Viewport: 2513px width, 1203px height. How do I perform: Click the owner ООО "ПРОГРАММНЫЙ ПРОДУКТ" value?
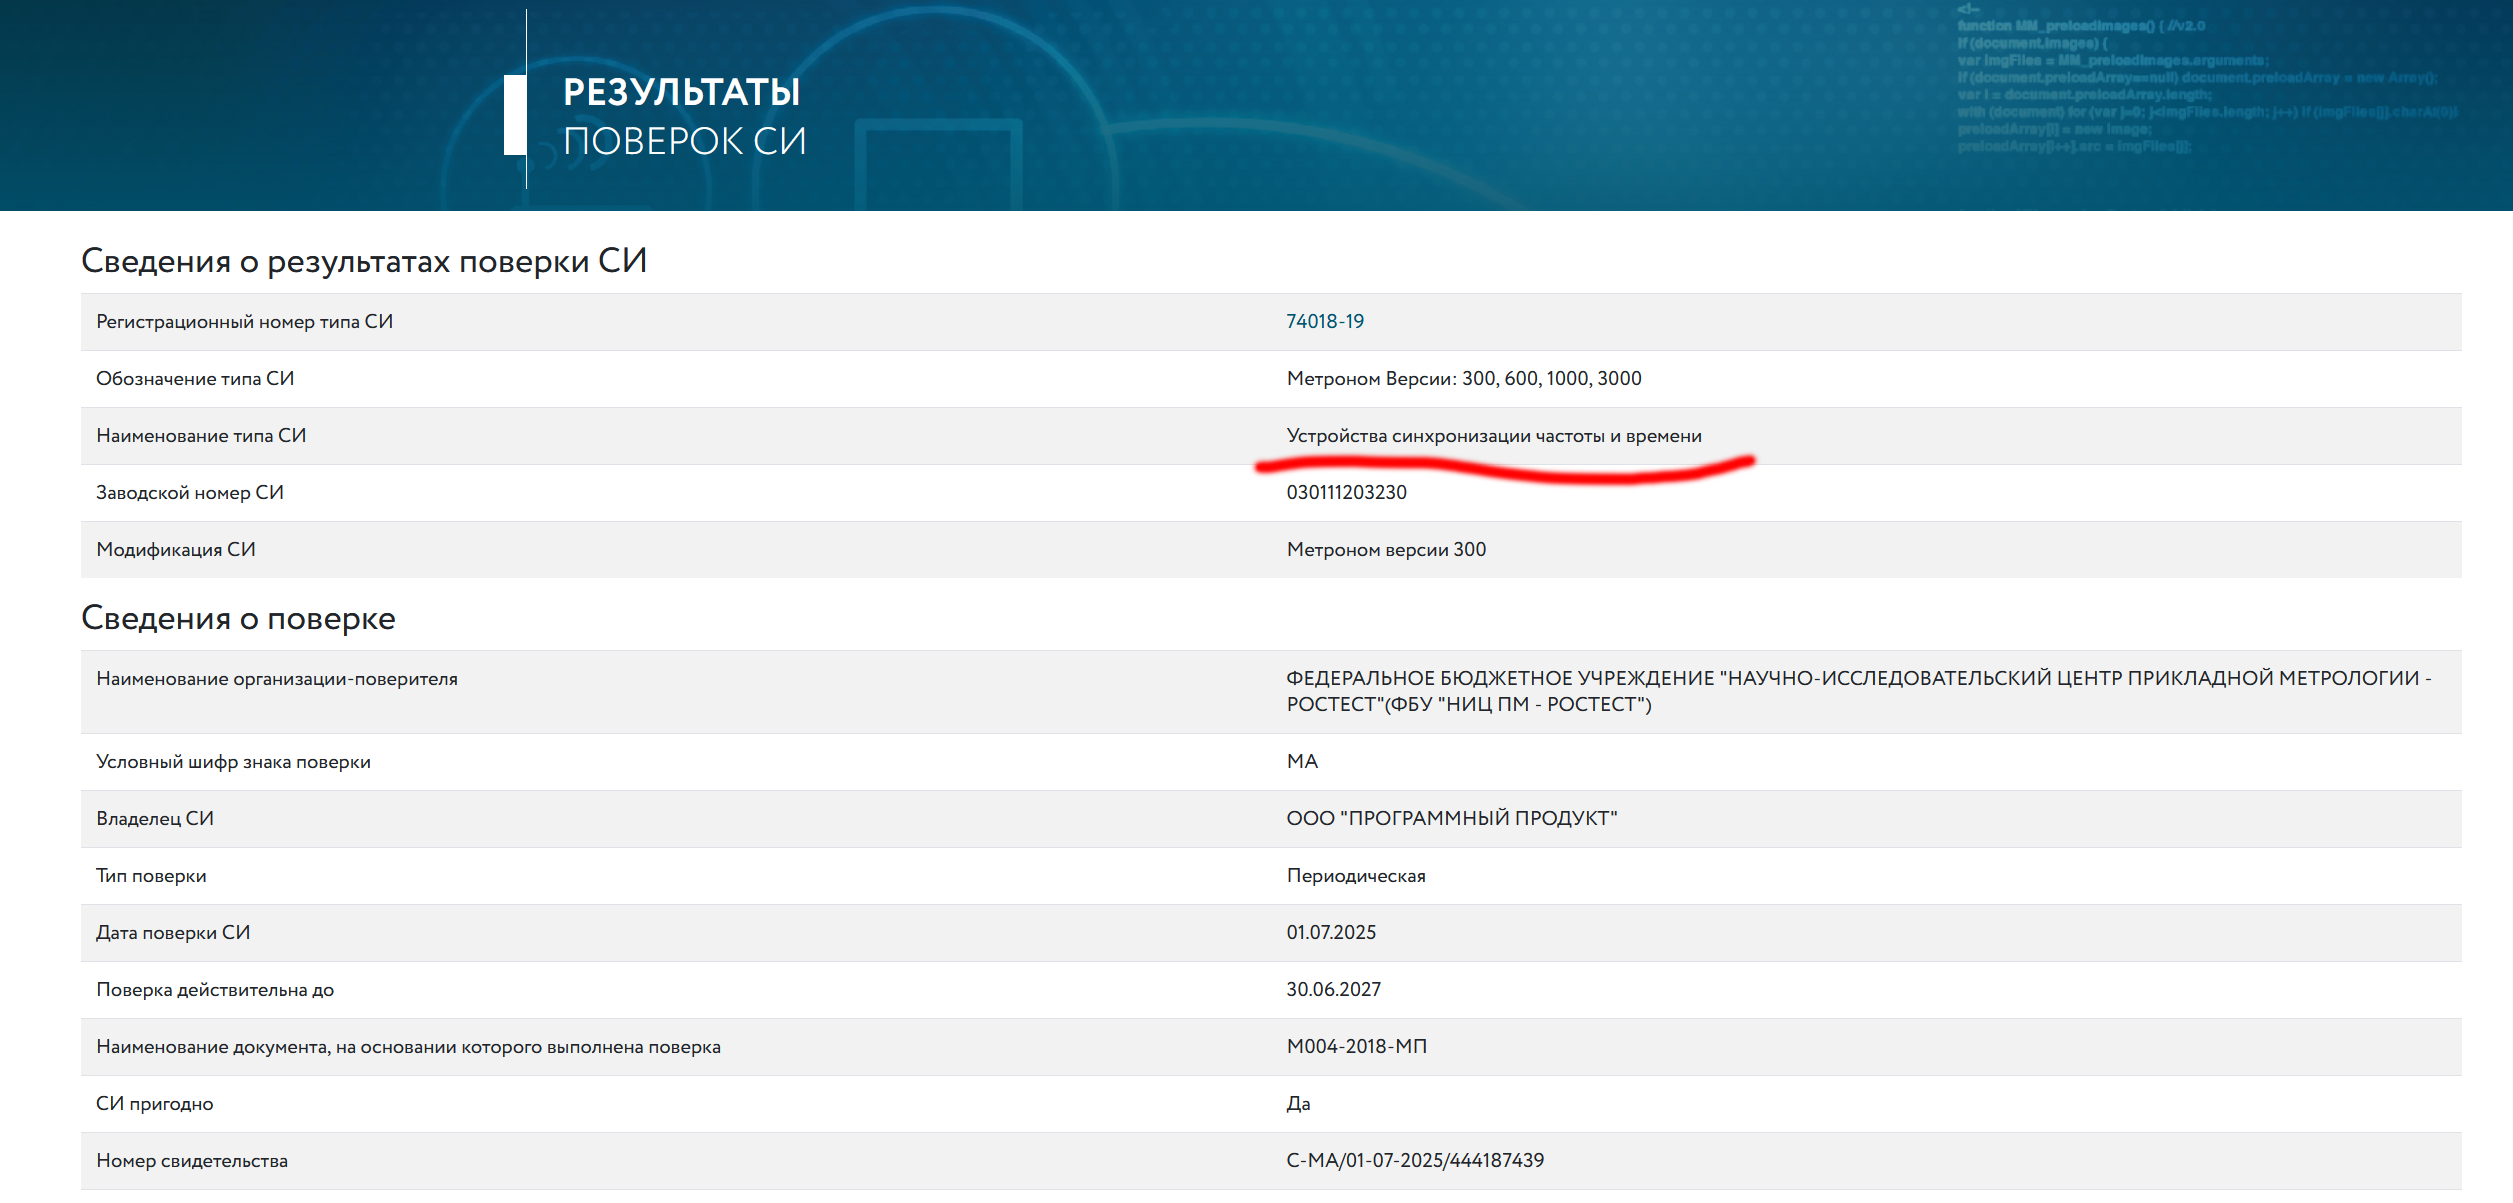pos(1451,818)
